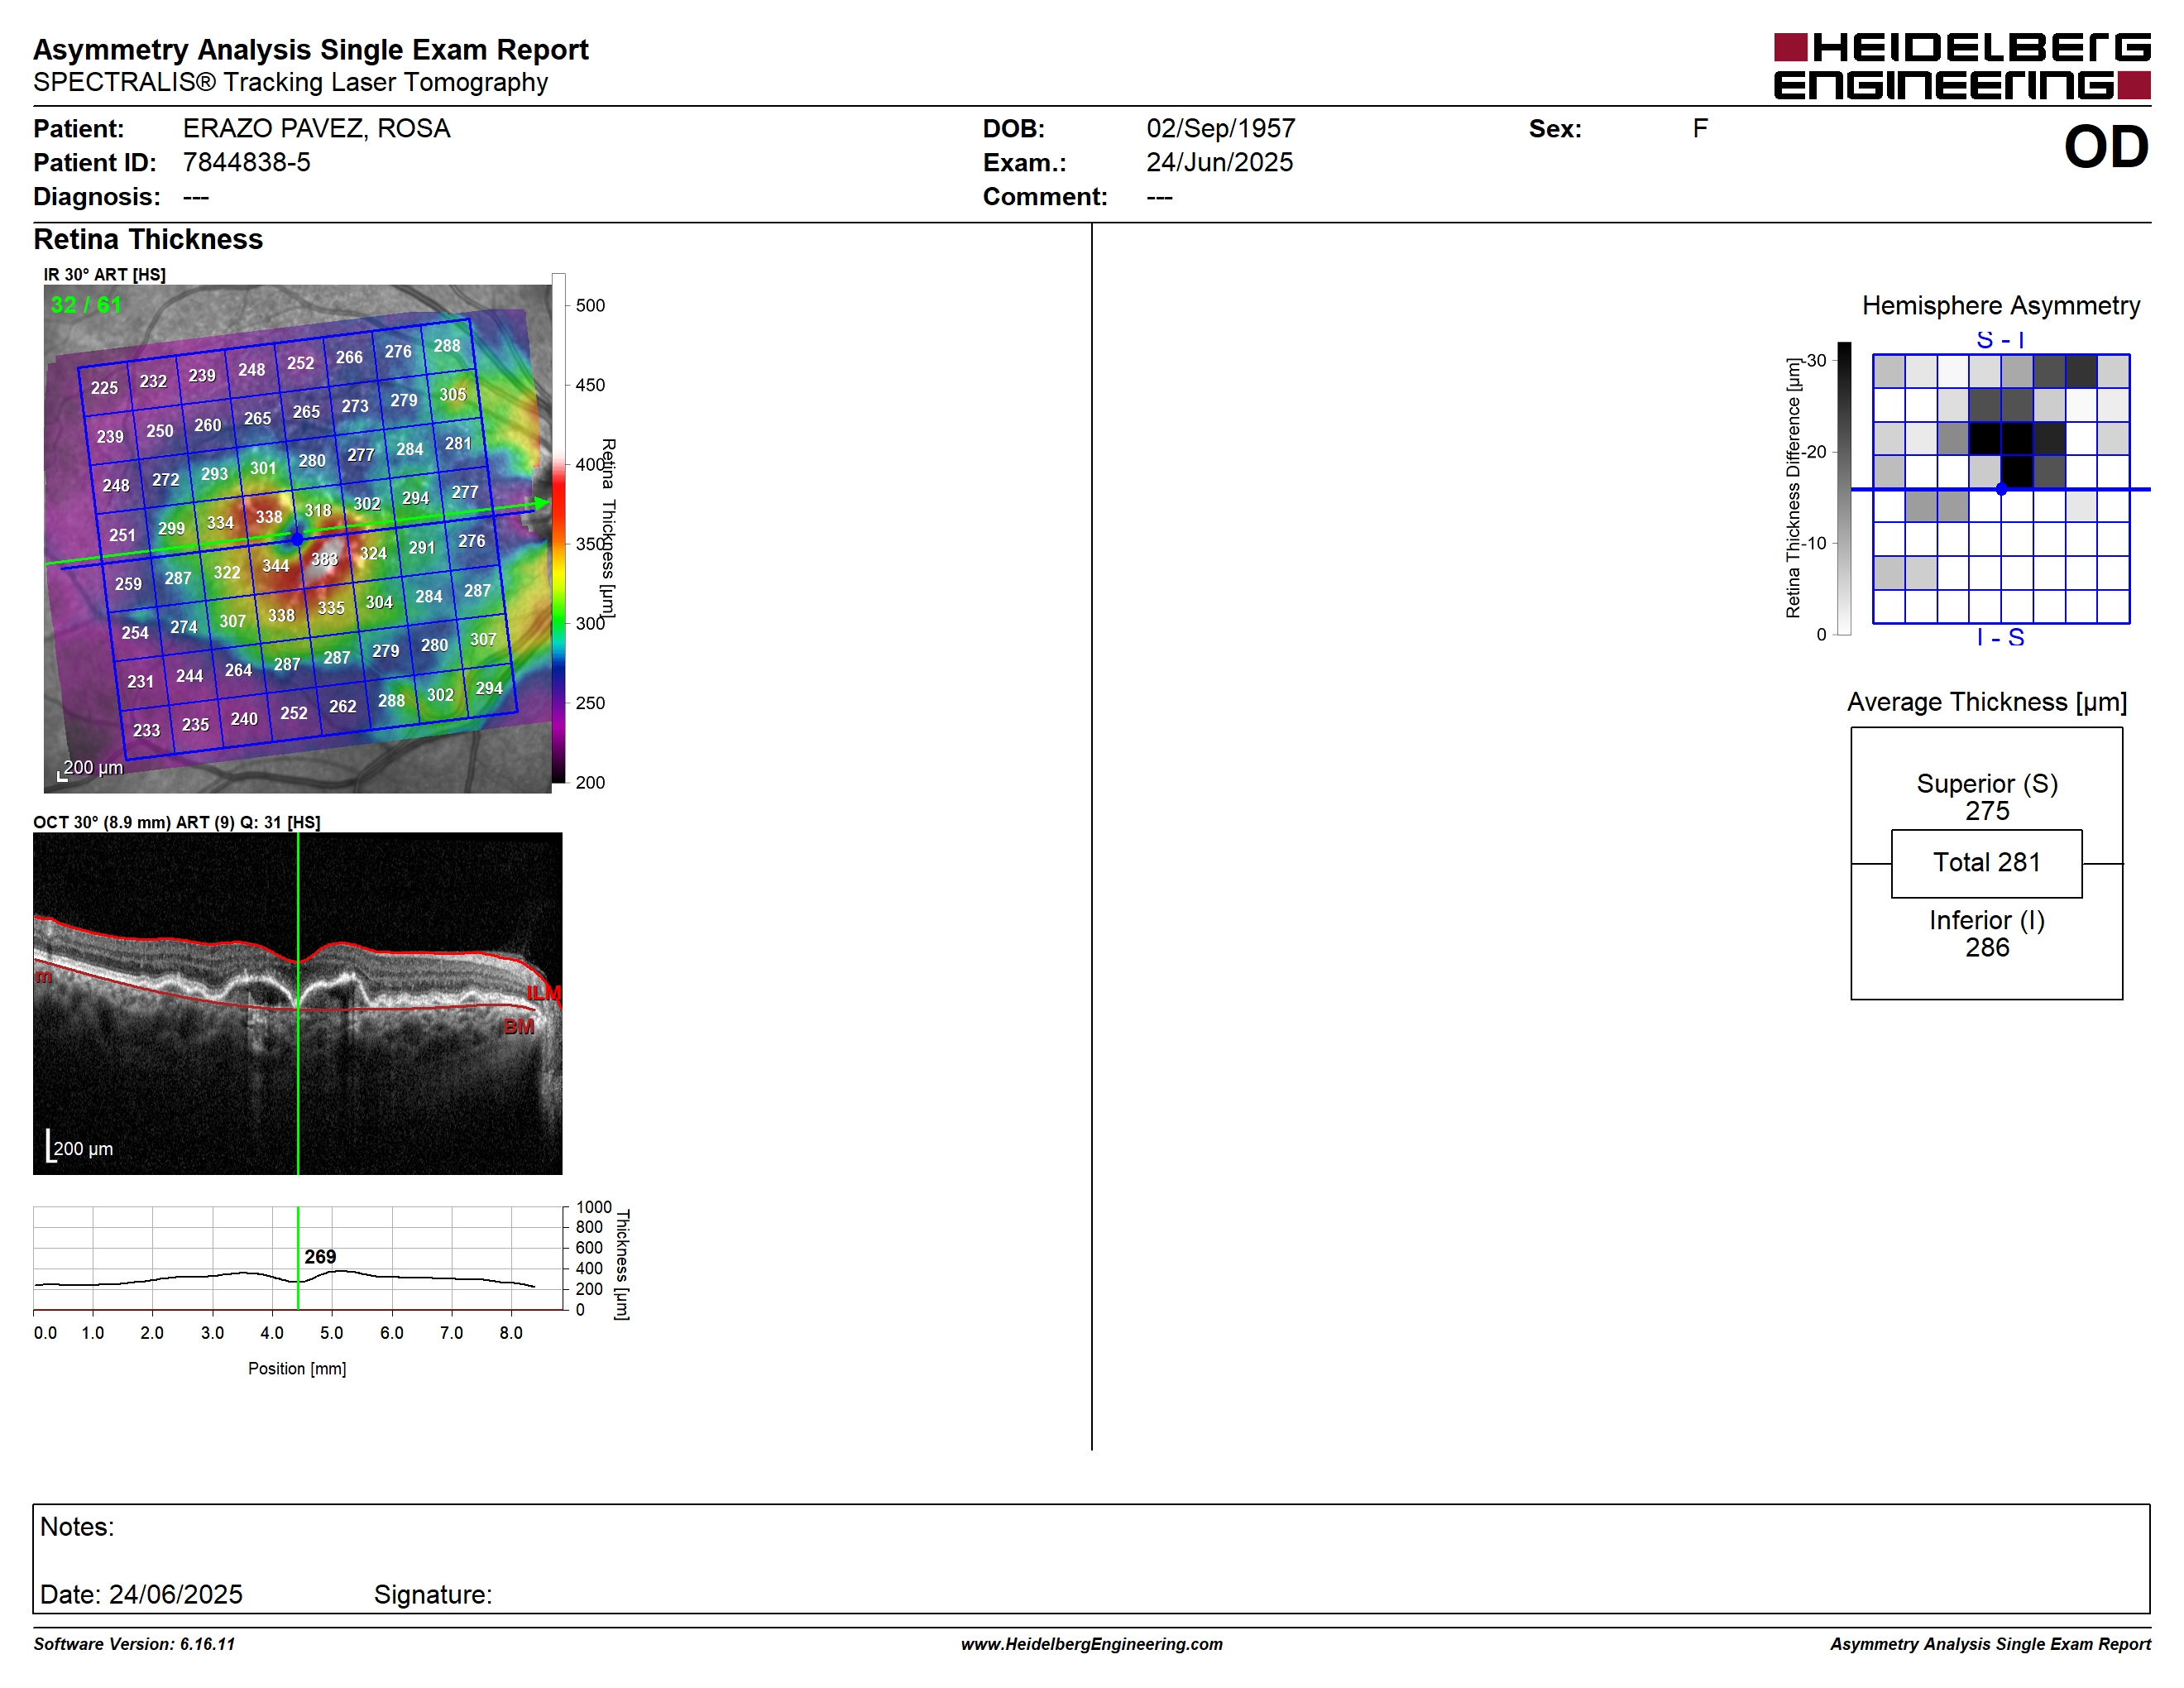Screen dimensions: 2184x1688
Task: Click the Heidelberg Engineering logo
Action: (x=1962, y=66)
